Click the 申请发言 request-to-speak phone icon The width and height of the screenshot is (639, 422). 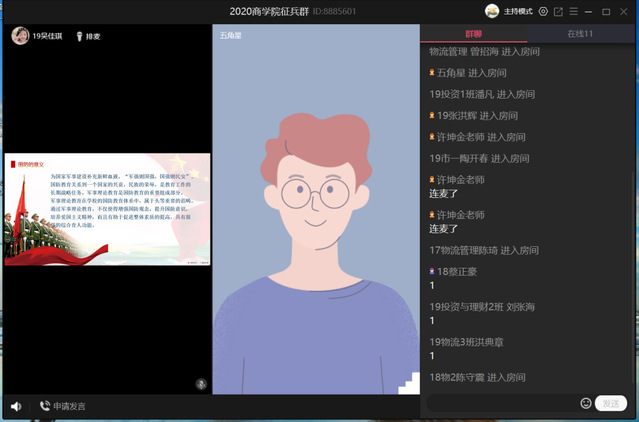(x=45, y=406)
